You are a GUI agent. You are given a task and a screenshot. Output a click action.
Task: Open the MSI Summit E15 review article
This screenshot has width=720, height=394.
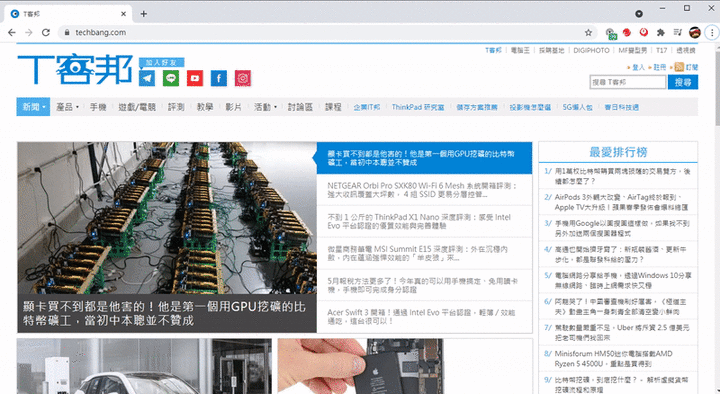417,253
